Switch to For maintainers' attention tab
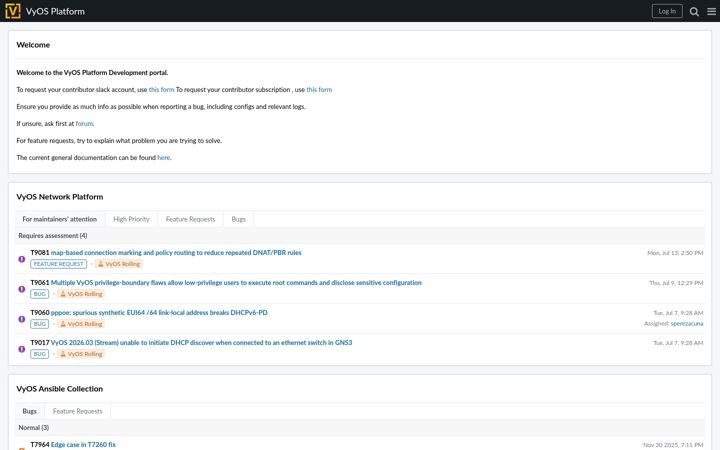720x450 pixels. coord(60,219)
